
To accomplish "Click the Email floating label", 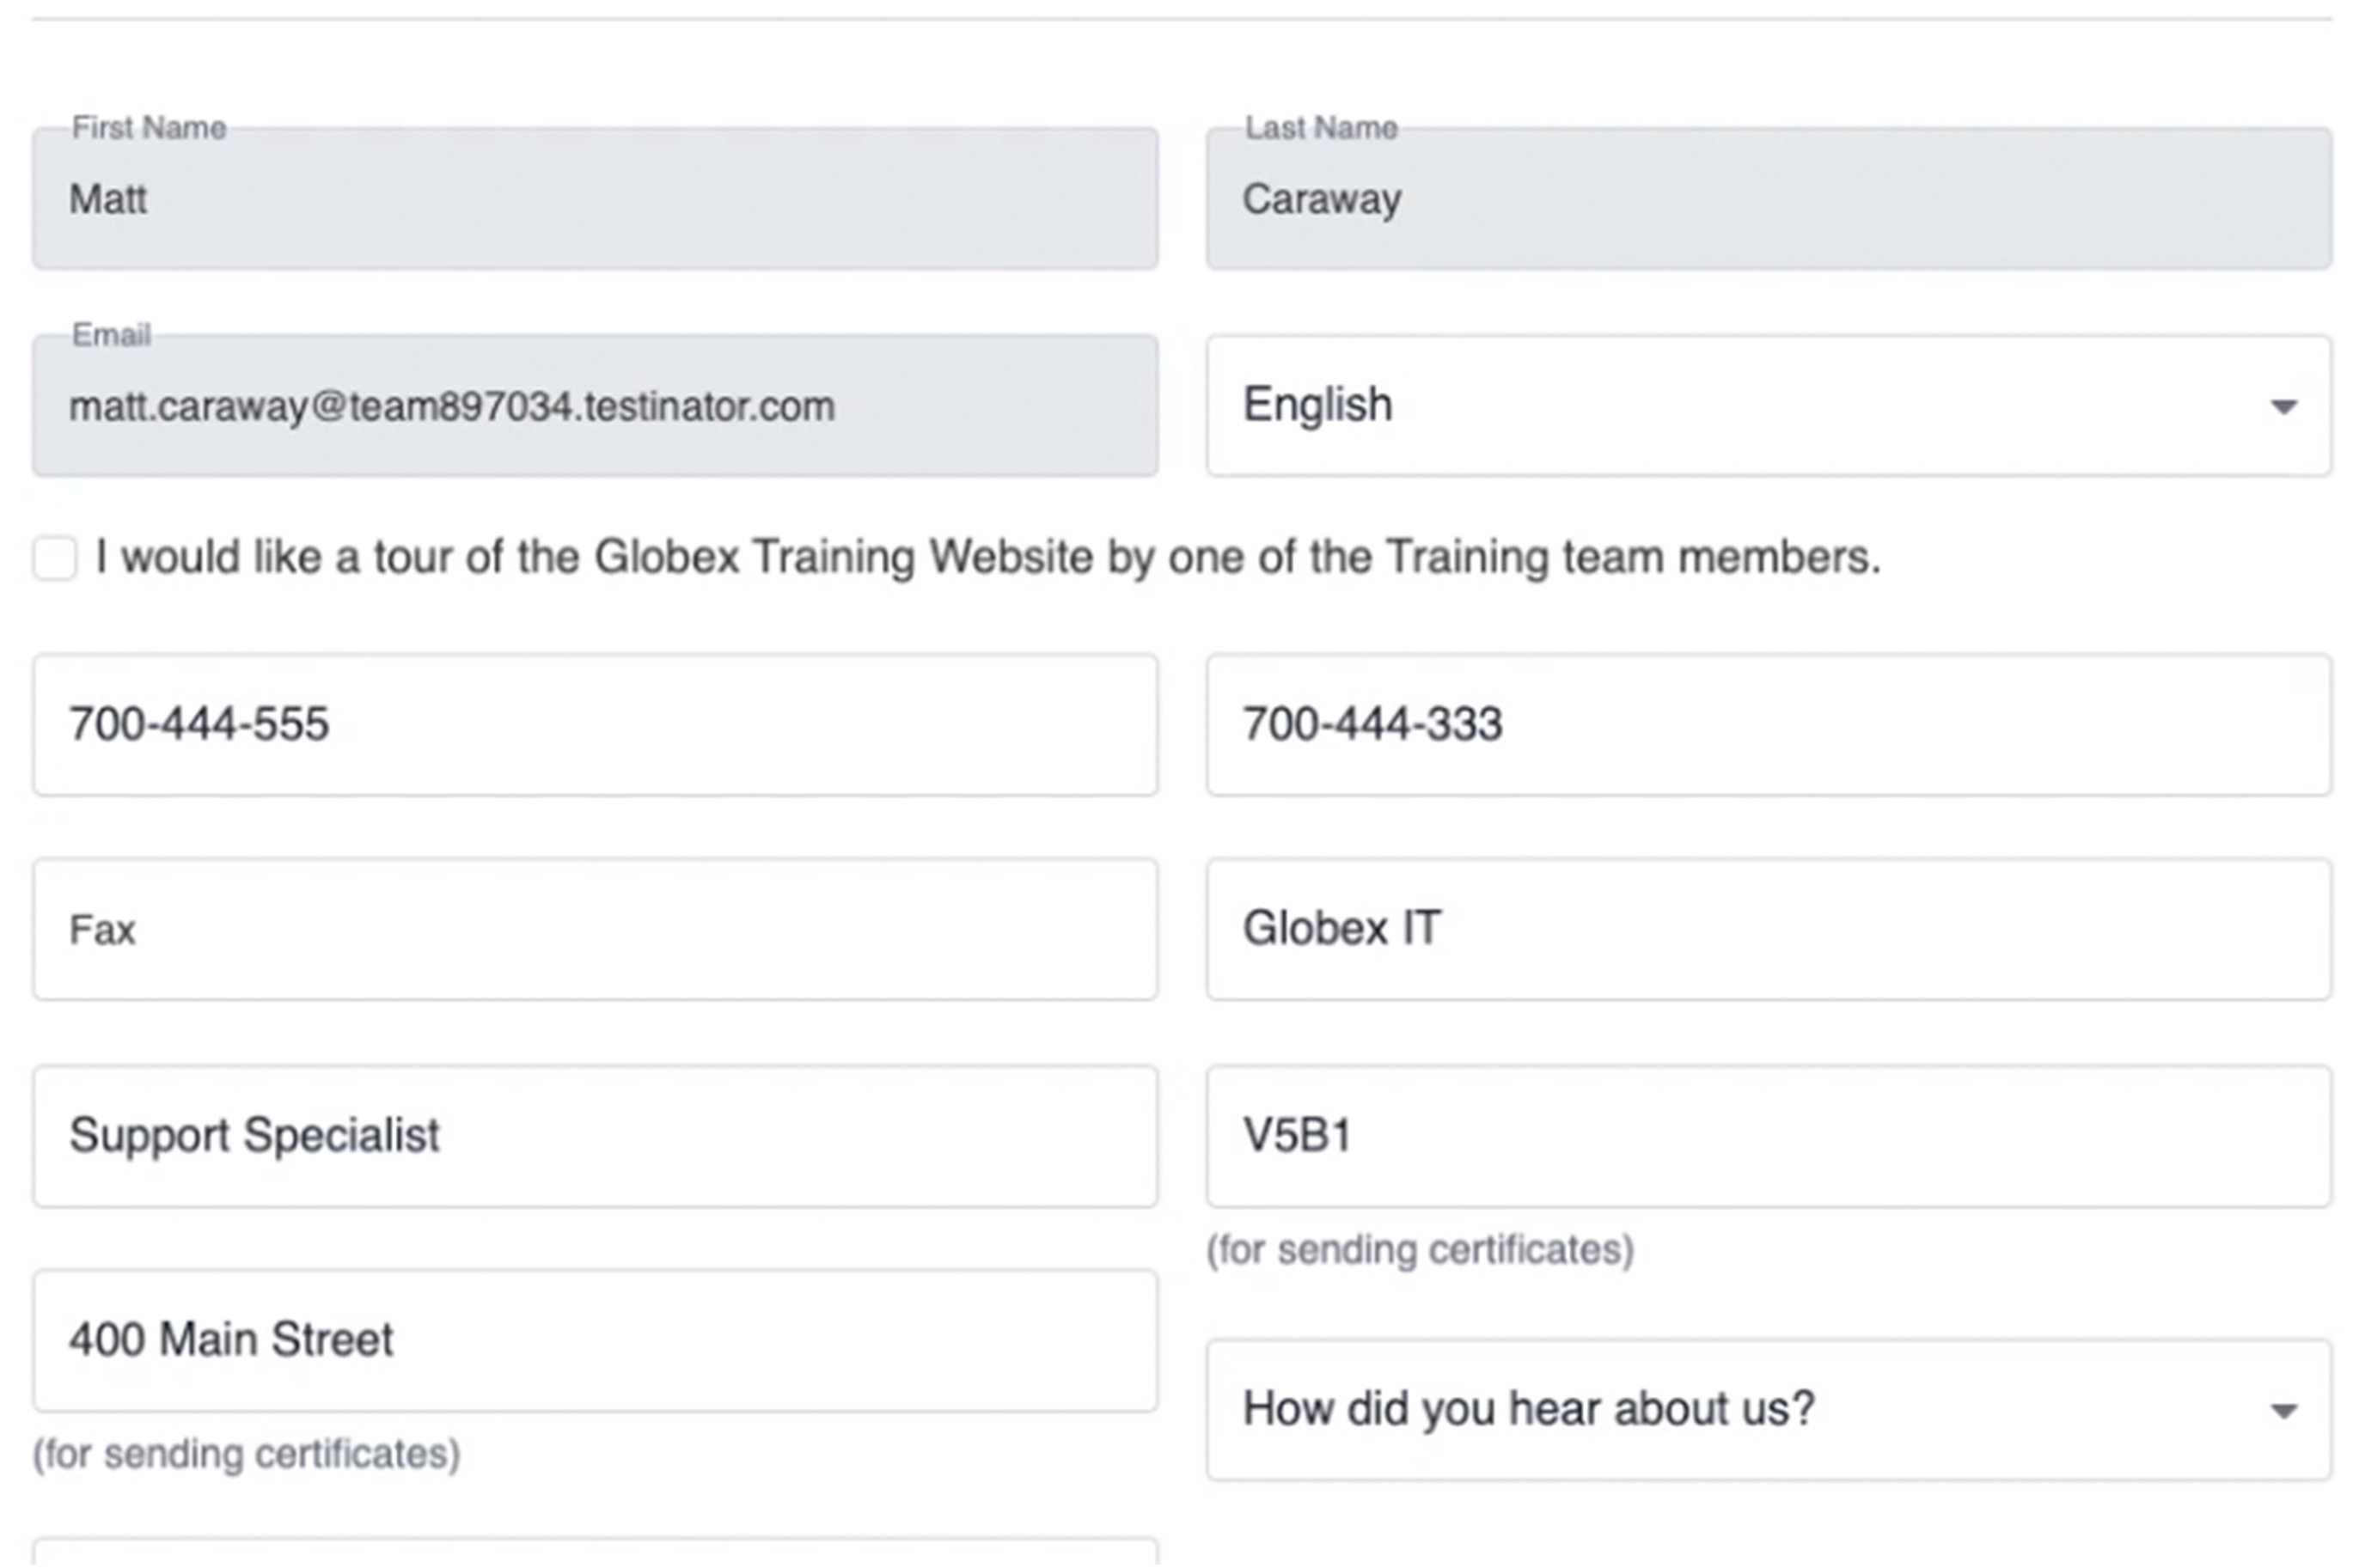I will click(x=111, y=334).
